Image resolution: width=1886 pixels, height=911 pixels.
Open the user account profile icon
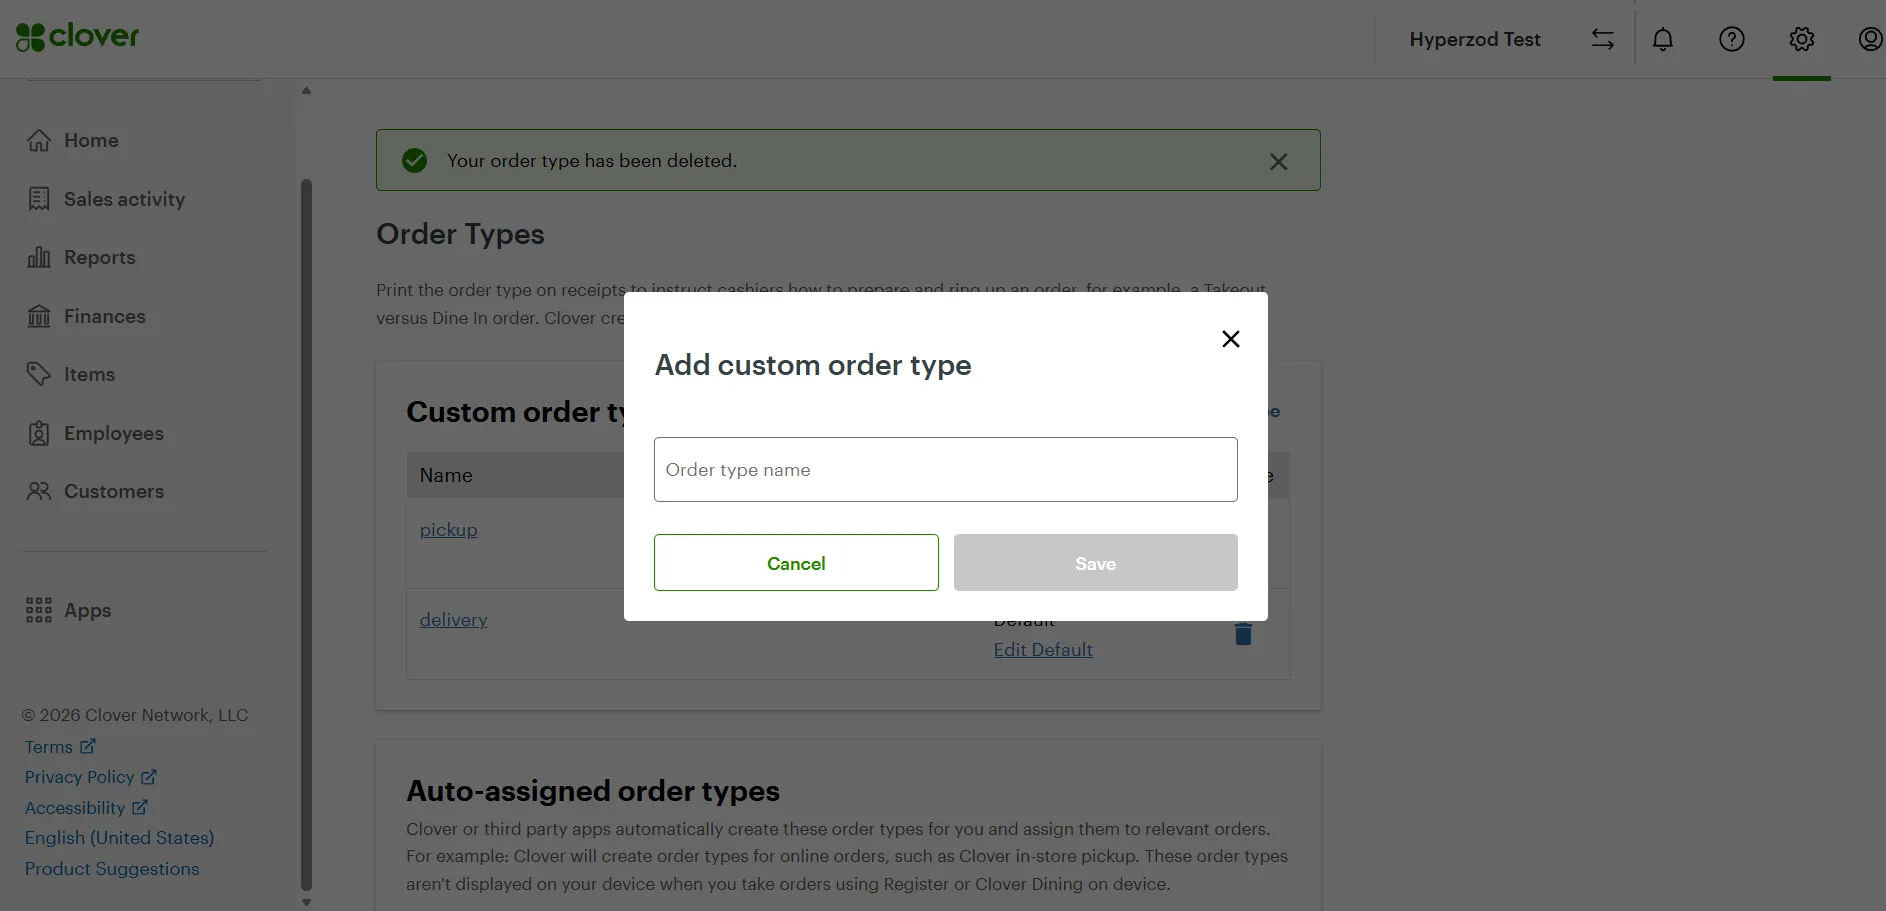click(x=1870, y=39)
